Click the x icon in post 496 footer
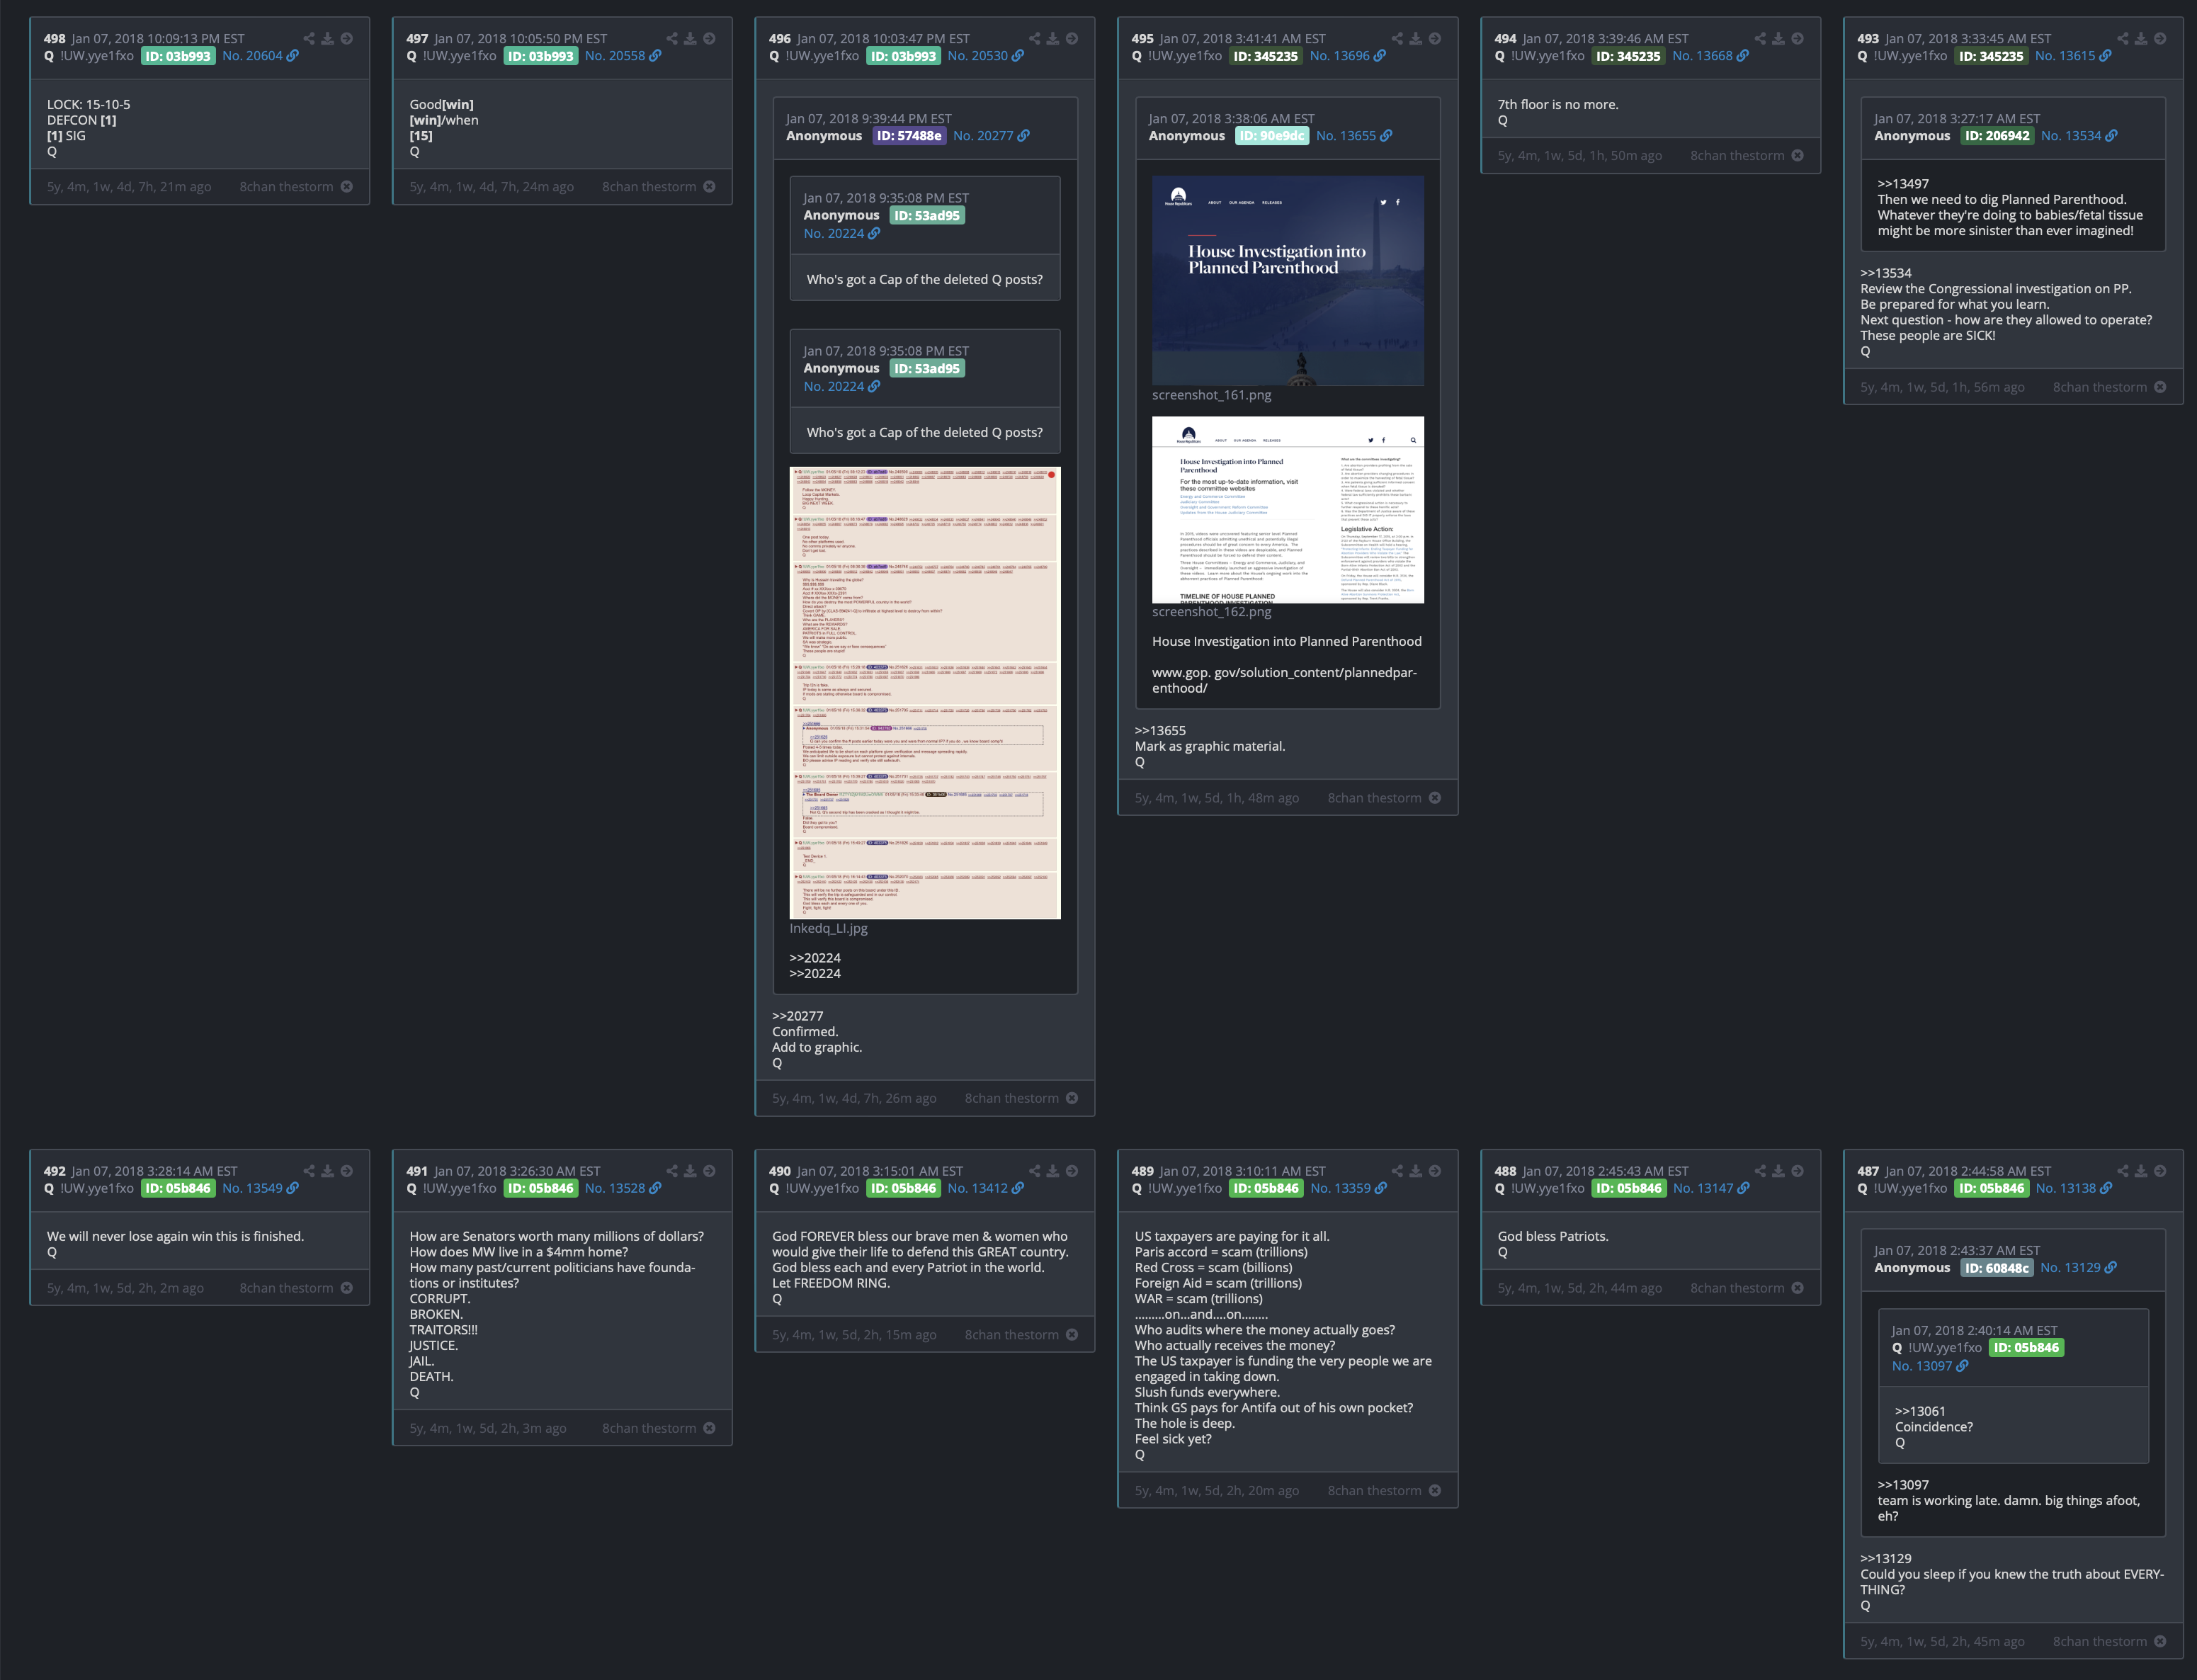 pyautogui.click(x=1072, y=1098)
